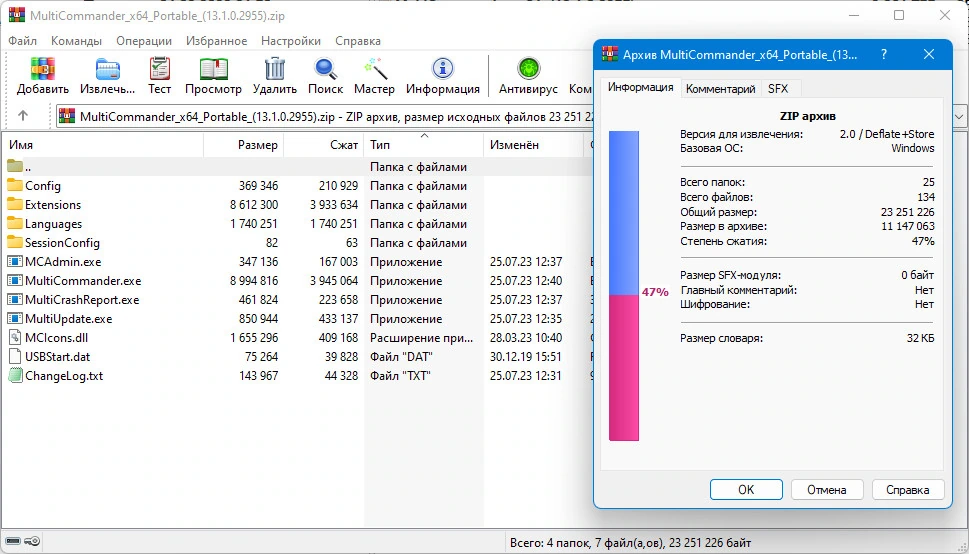969x554 pixels.
Task: Click the 'Расширение при...' type cell
Action: (421, 338)
